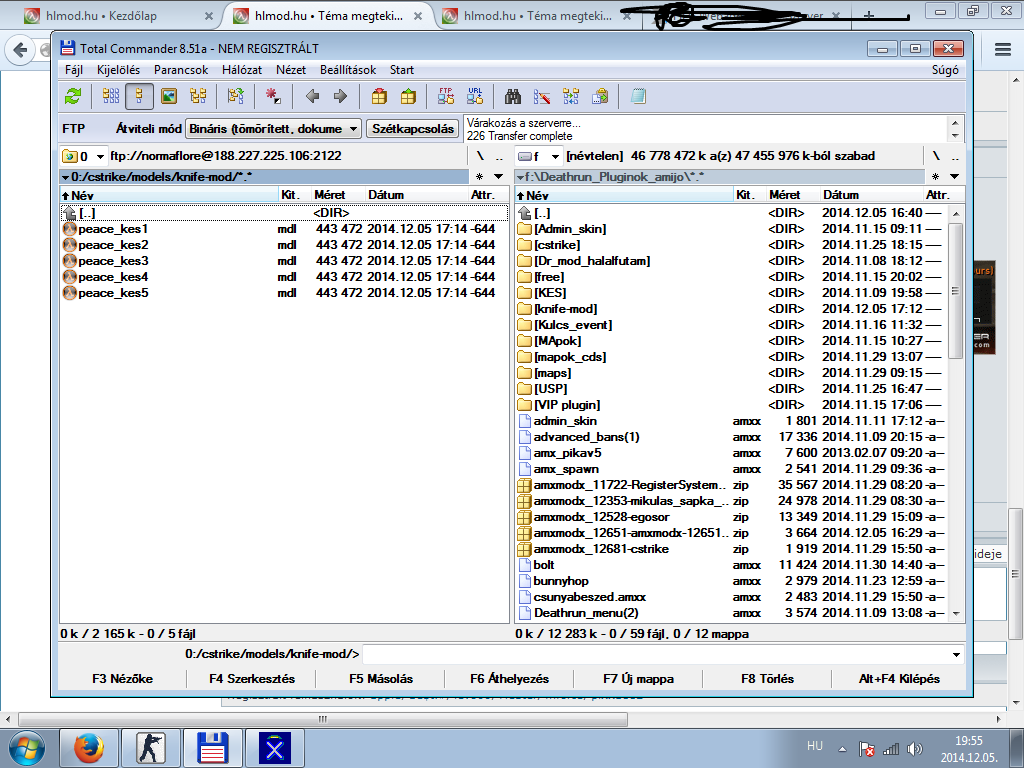Click into the command line input field

(656, 654)
